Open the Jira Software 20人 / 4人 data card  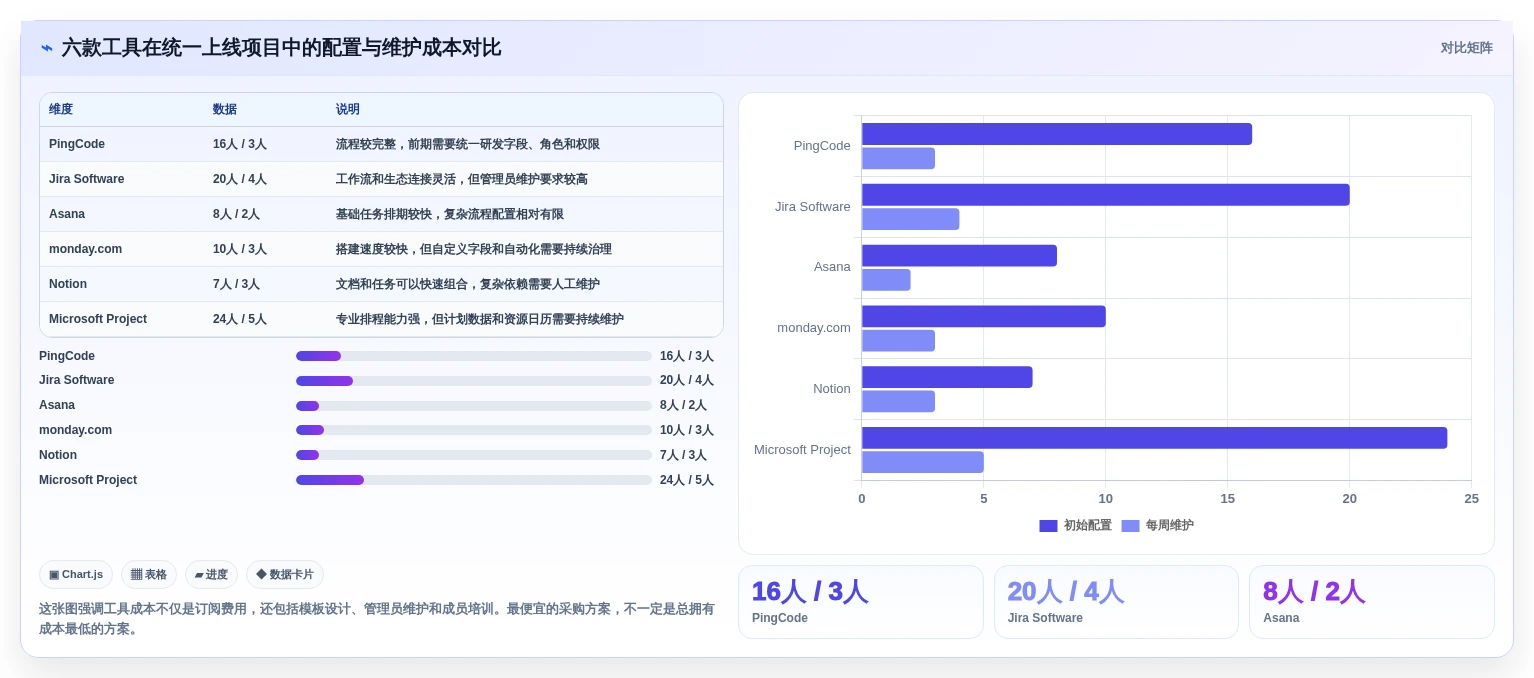point(1116,602)
